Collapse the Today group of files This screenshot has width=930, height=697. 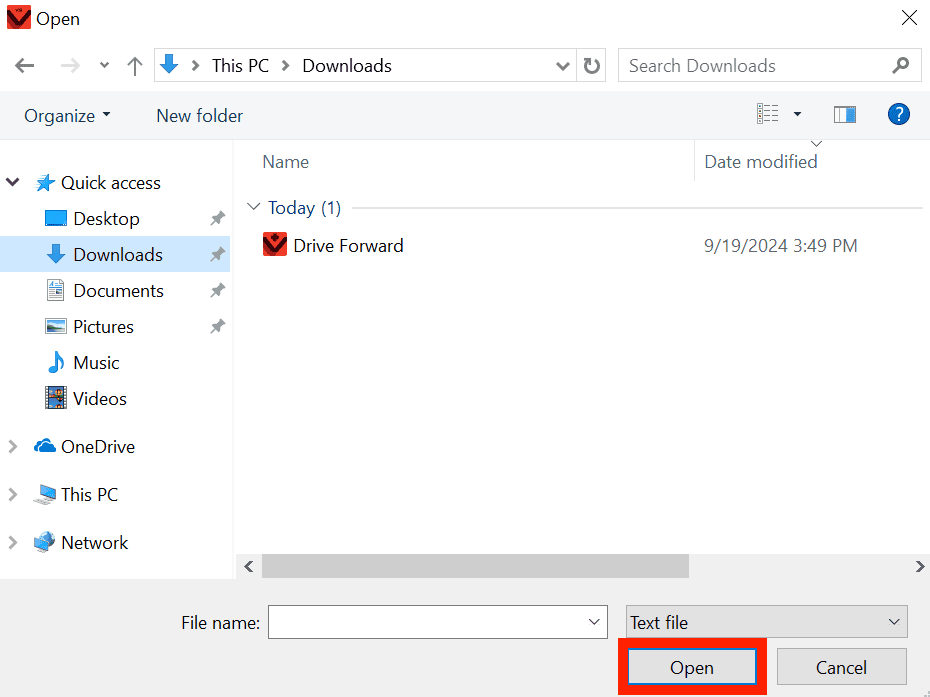254,207
